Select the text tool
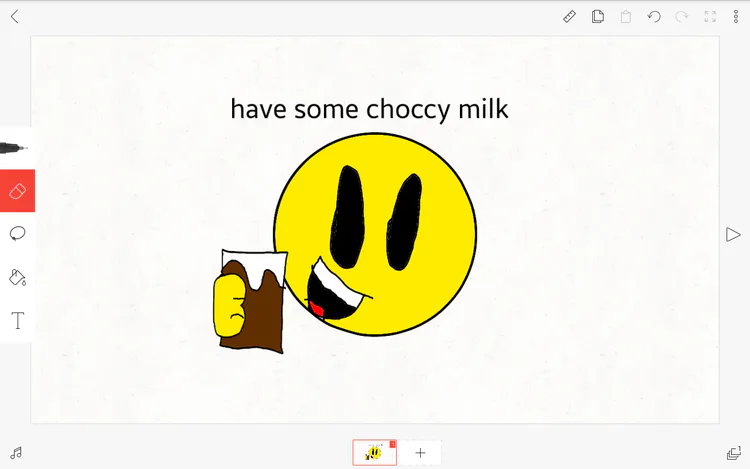Screen dimensions: 750x469 tap(18, 320)
